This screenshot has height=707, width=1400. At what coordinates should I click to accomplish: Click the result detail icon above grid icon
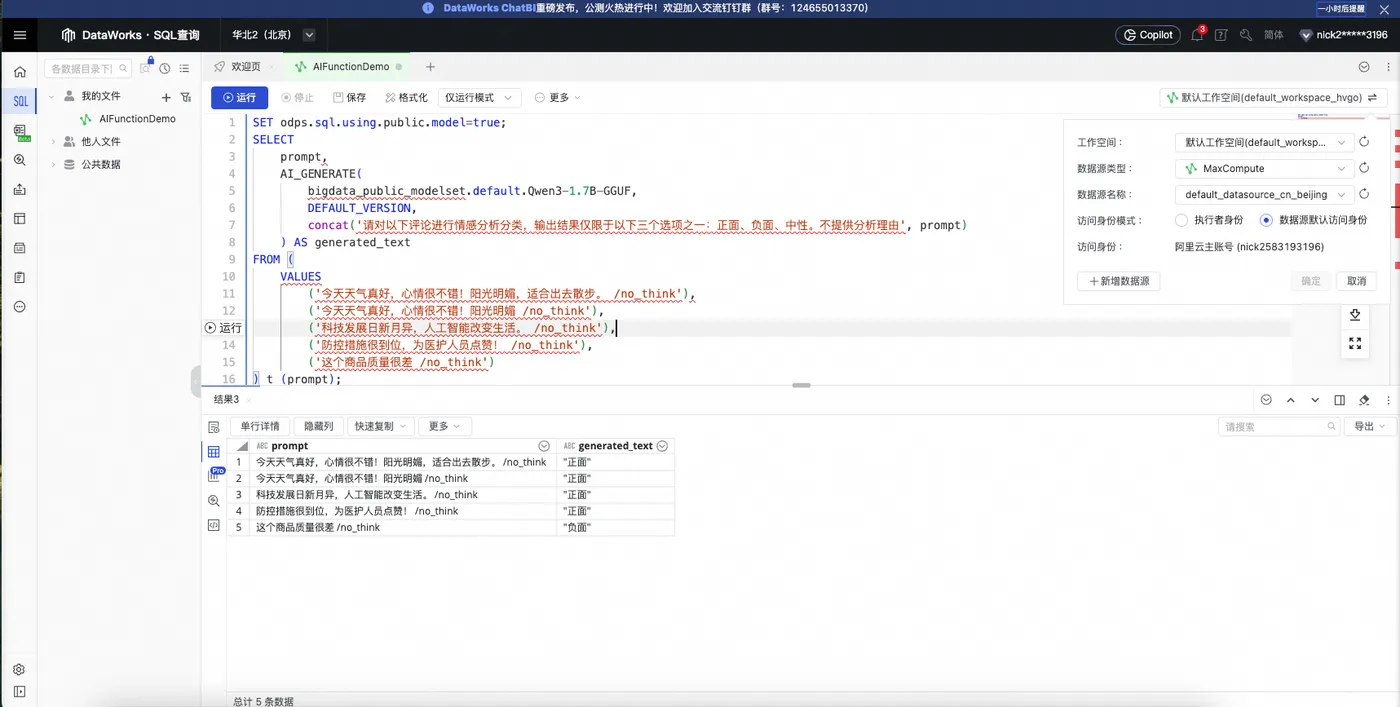[x=214, y=427]
